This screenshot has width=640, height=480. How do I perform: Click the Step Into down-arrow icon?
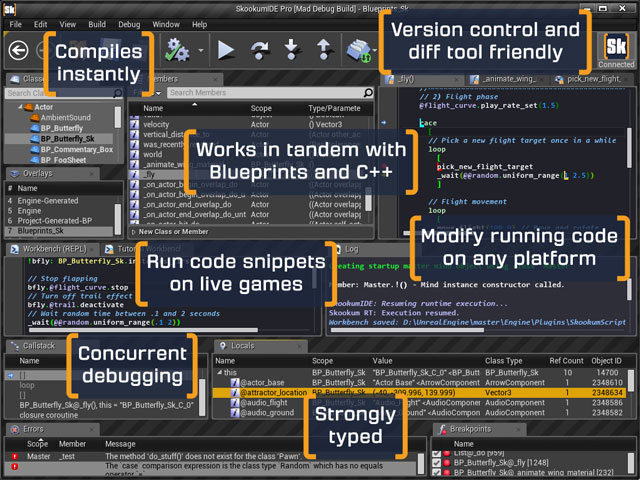click(x=291, y=50)
